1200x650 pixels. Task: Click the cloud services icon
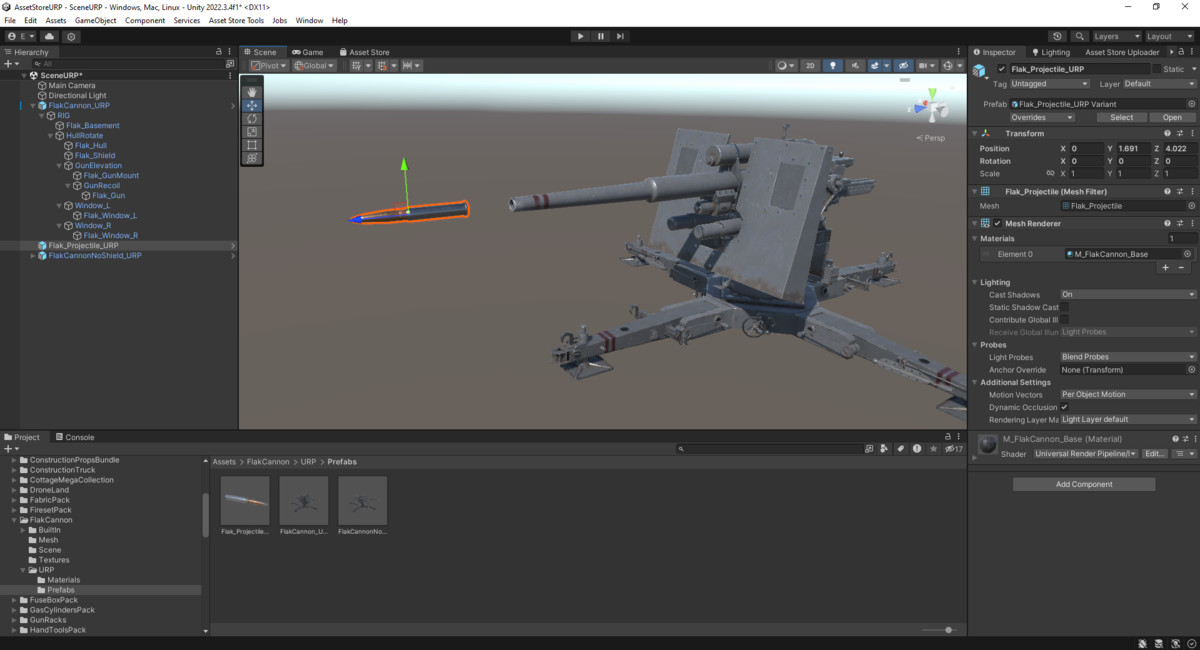tap(49, 36)
